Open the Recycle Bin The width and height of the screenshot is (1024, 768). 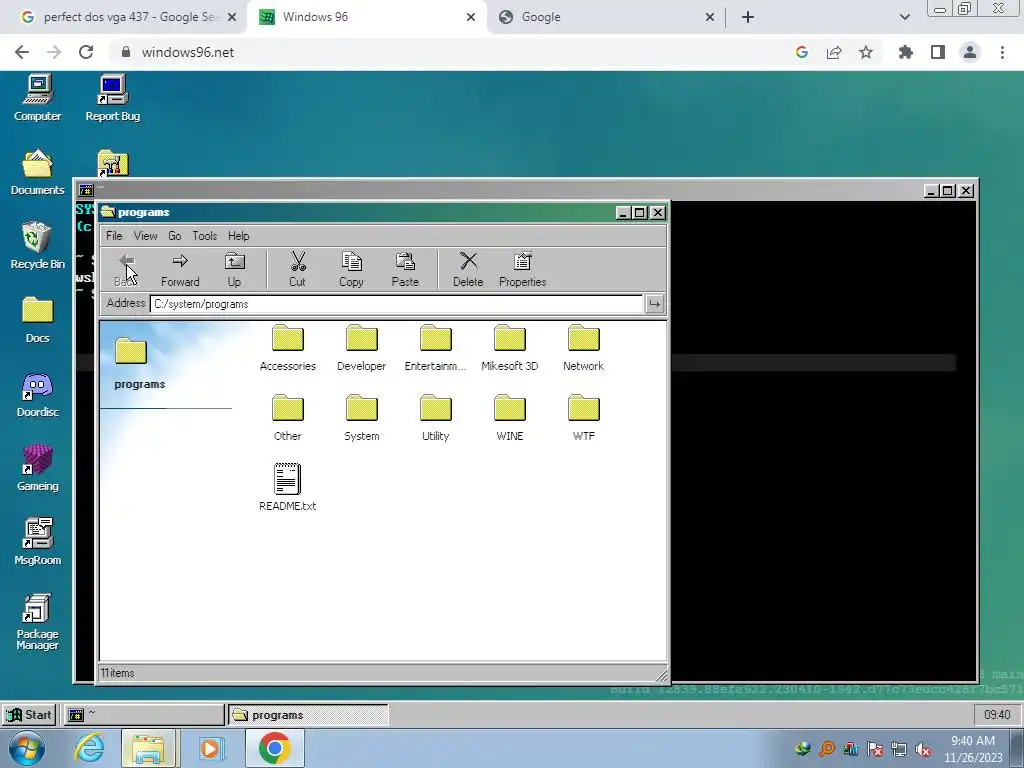37,246
